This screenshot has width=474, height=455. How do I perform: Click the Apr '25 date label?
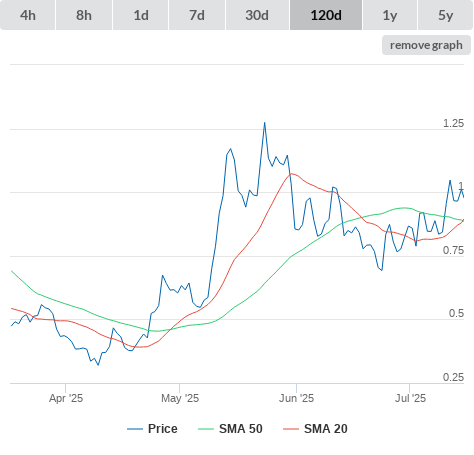66,398
